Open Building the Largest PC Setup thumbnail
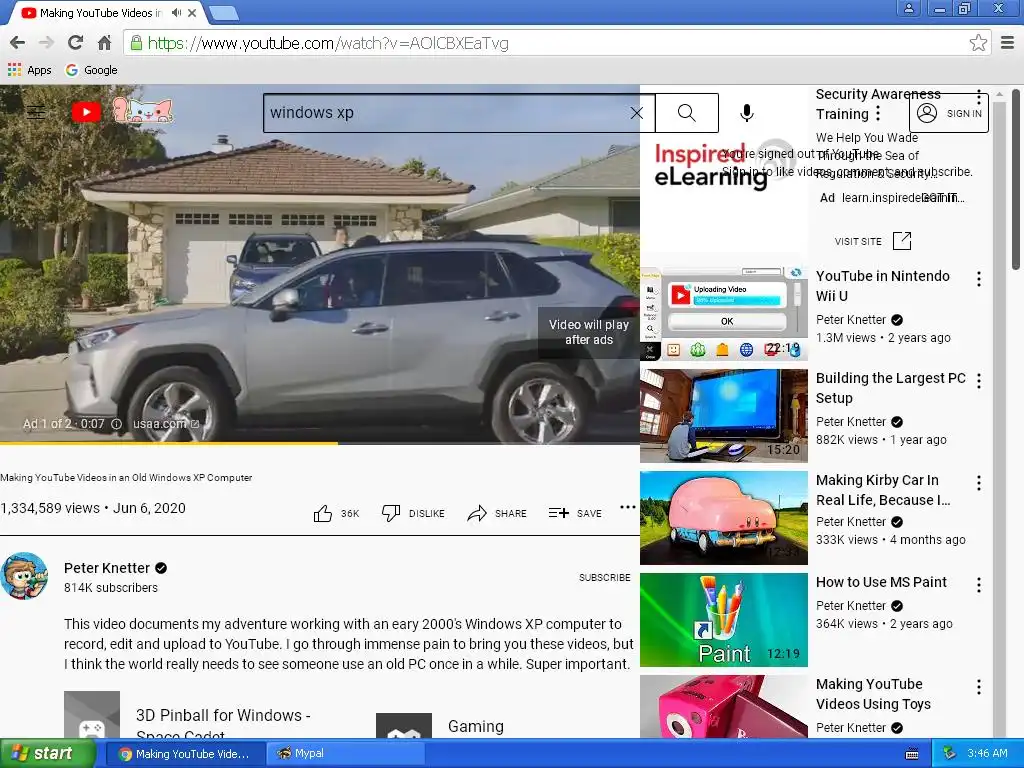Viewport: 1024px width, 768px height. [724, 416]
